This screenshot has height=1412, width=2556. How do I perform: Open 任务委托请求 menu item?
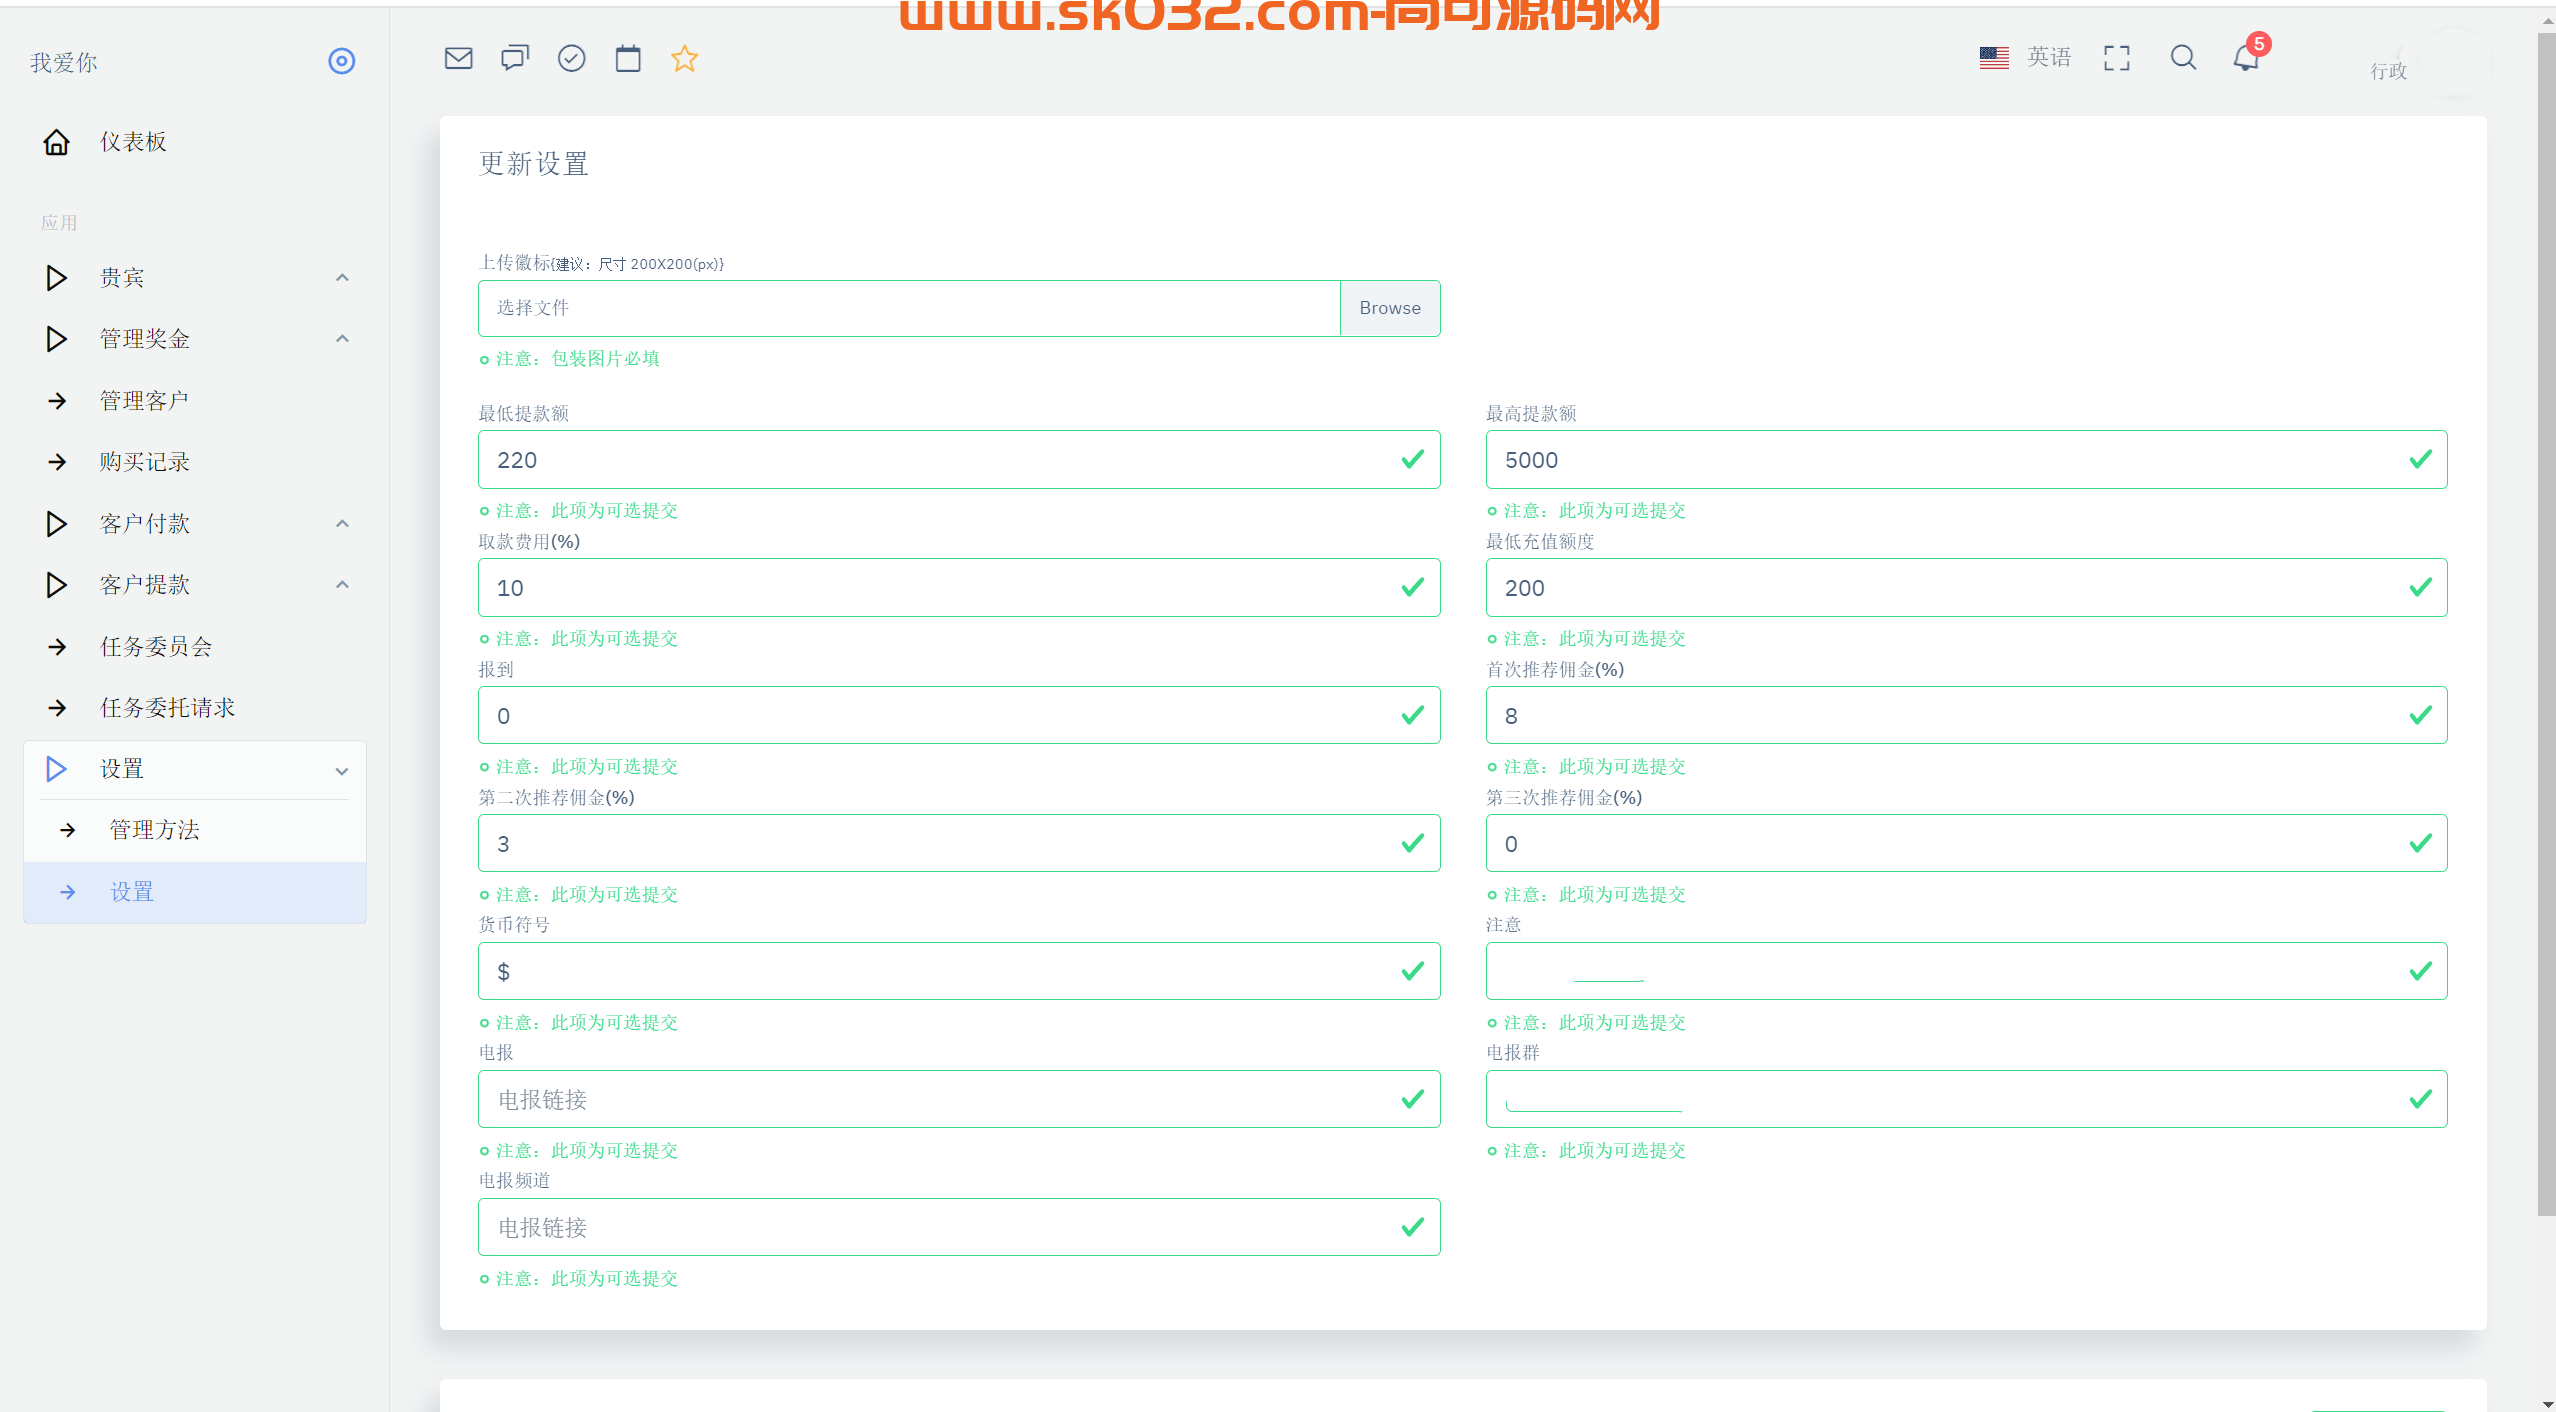[x=167, y=708]
